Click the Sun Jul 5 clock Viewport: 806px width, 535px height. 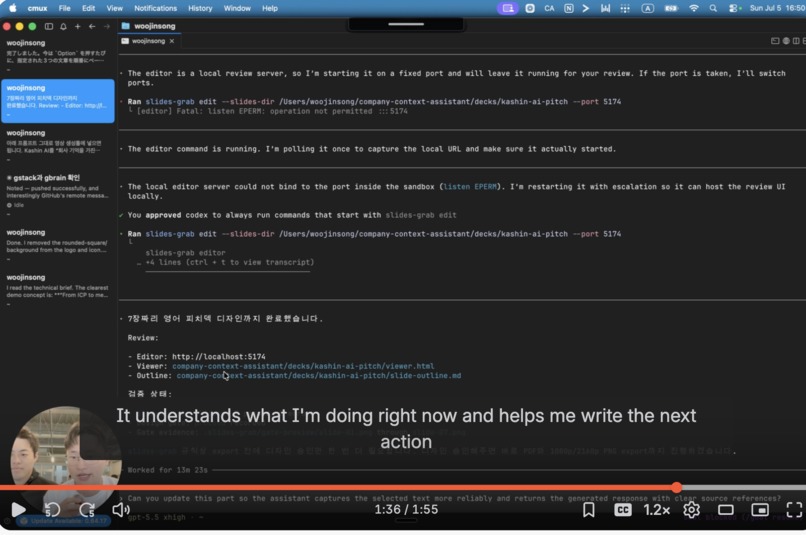[777, 8]
